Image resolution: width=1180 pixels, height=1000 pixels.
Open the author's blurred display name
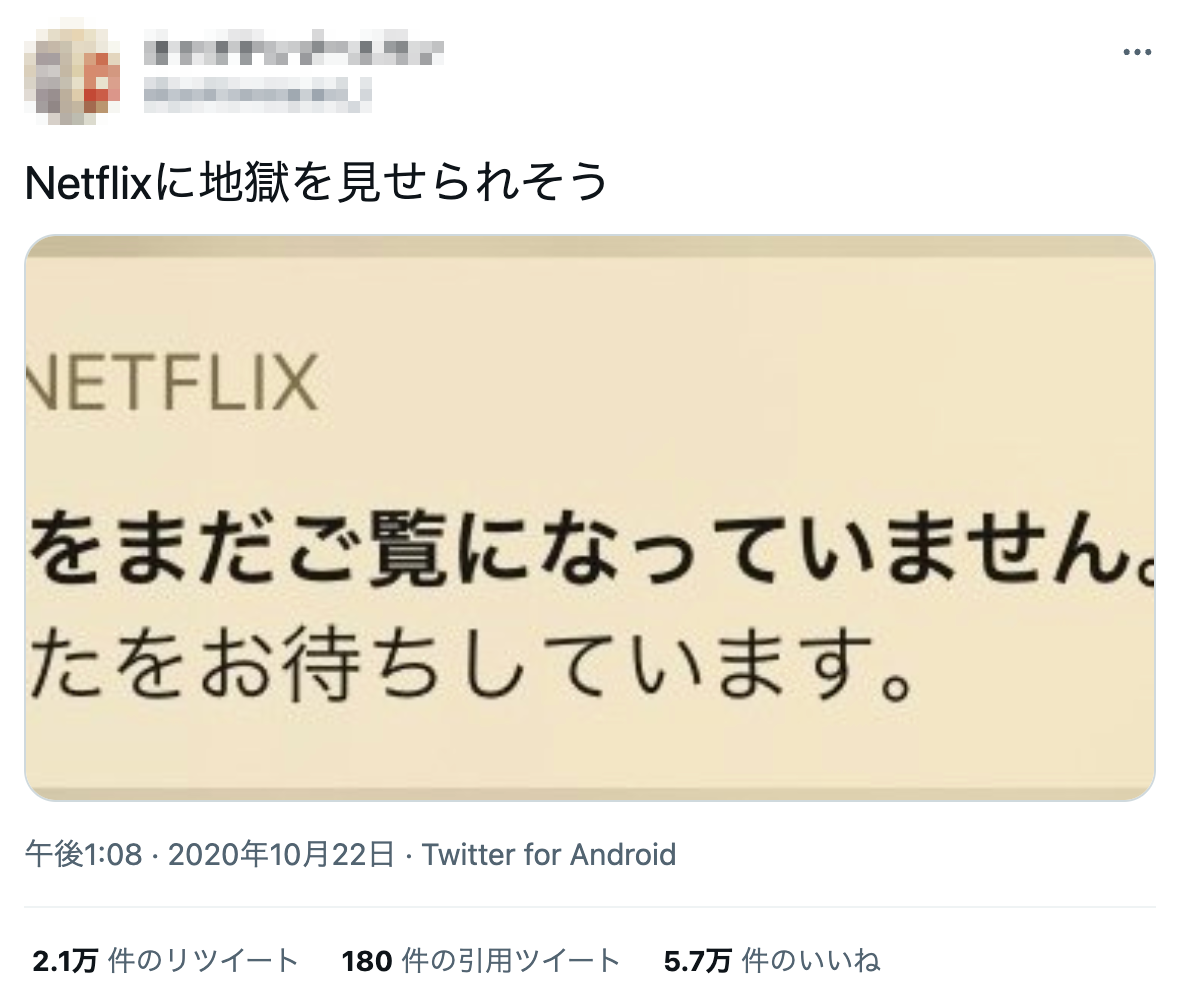tap(292, 50)
